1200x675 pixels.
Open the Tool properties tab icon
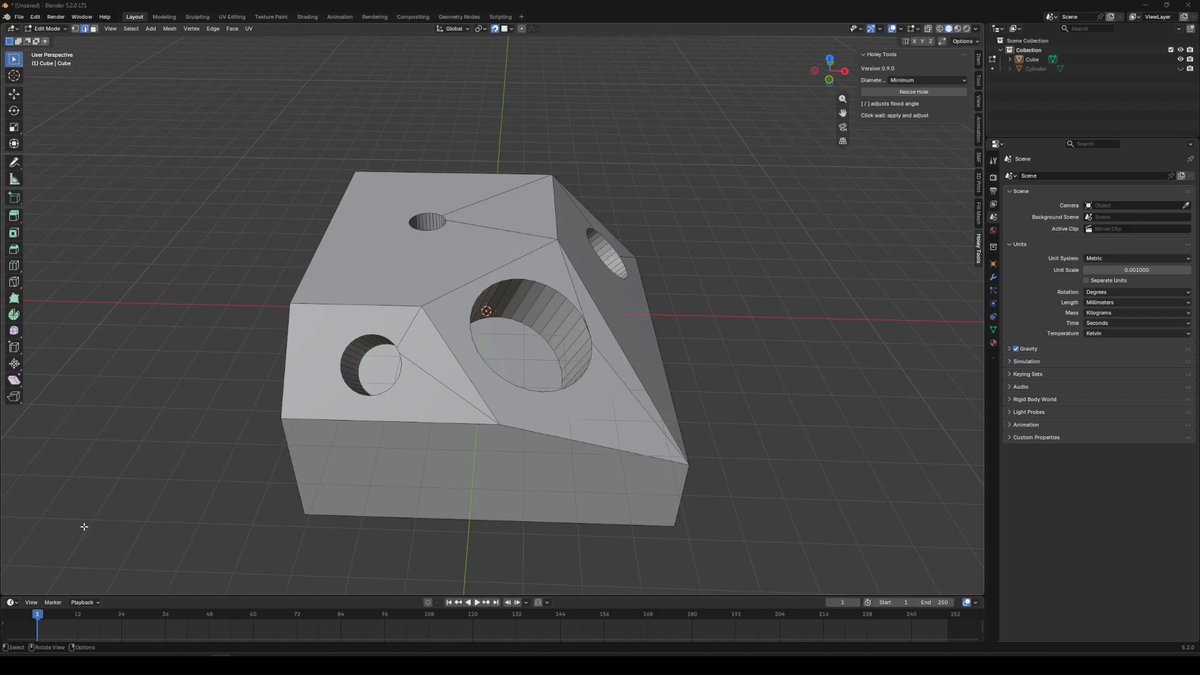(993, 161)
